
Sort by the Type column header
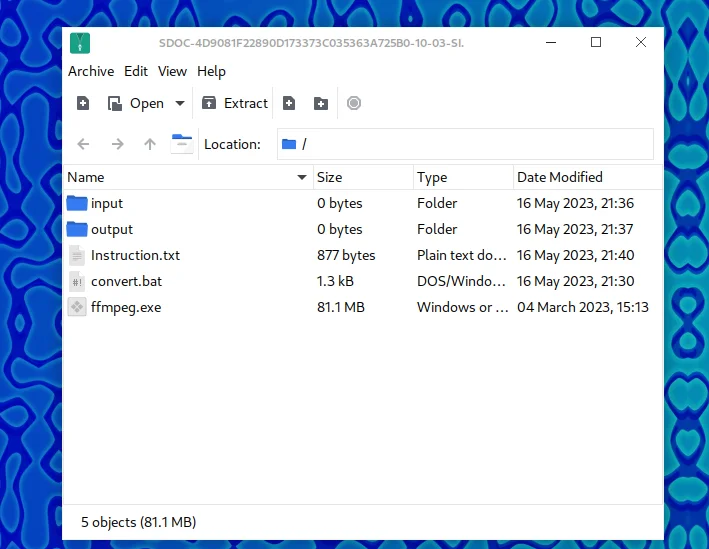[x=463, y=177]
